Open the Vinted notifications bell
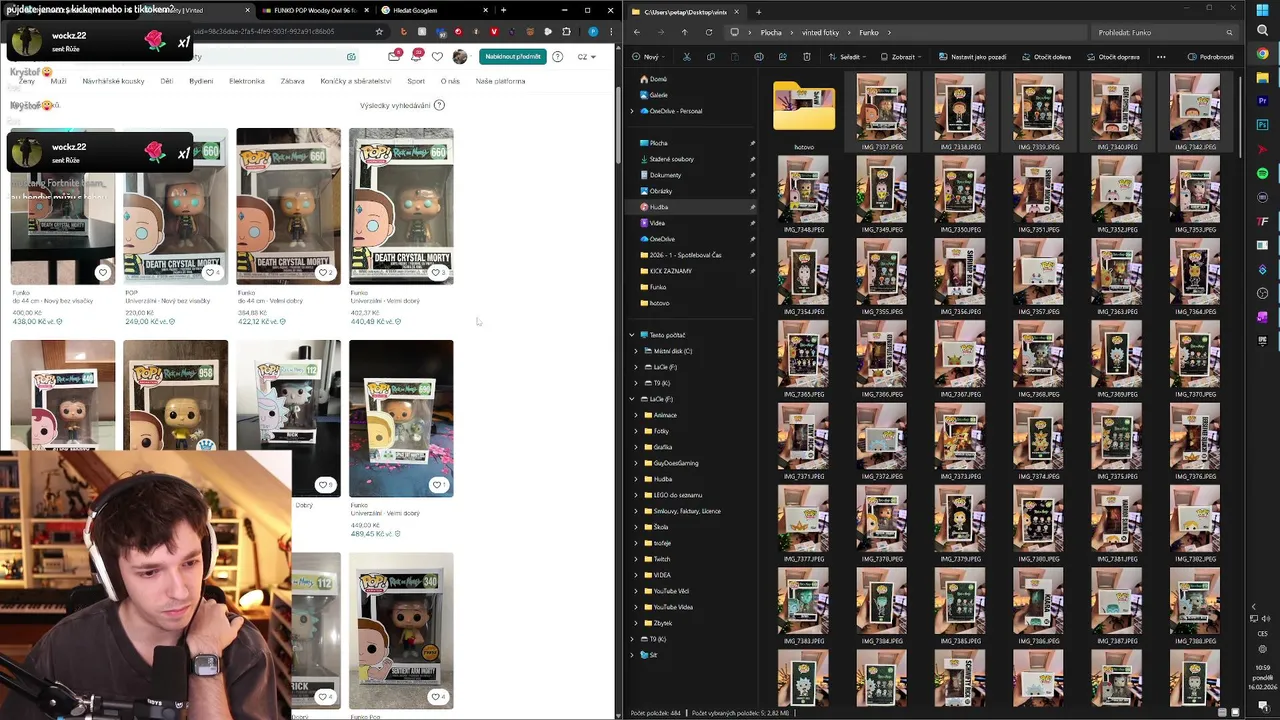The width and height of the screenshot is (1280, 720). [416, 57]
